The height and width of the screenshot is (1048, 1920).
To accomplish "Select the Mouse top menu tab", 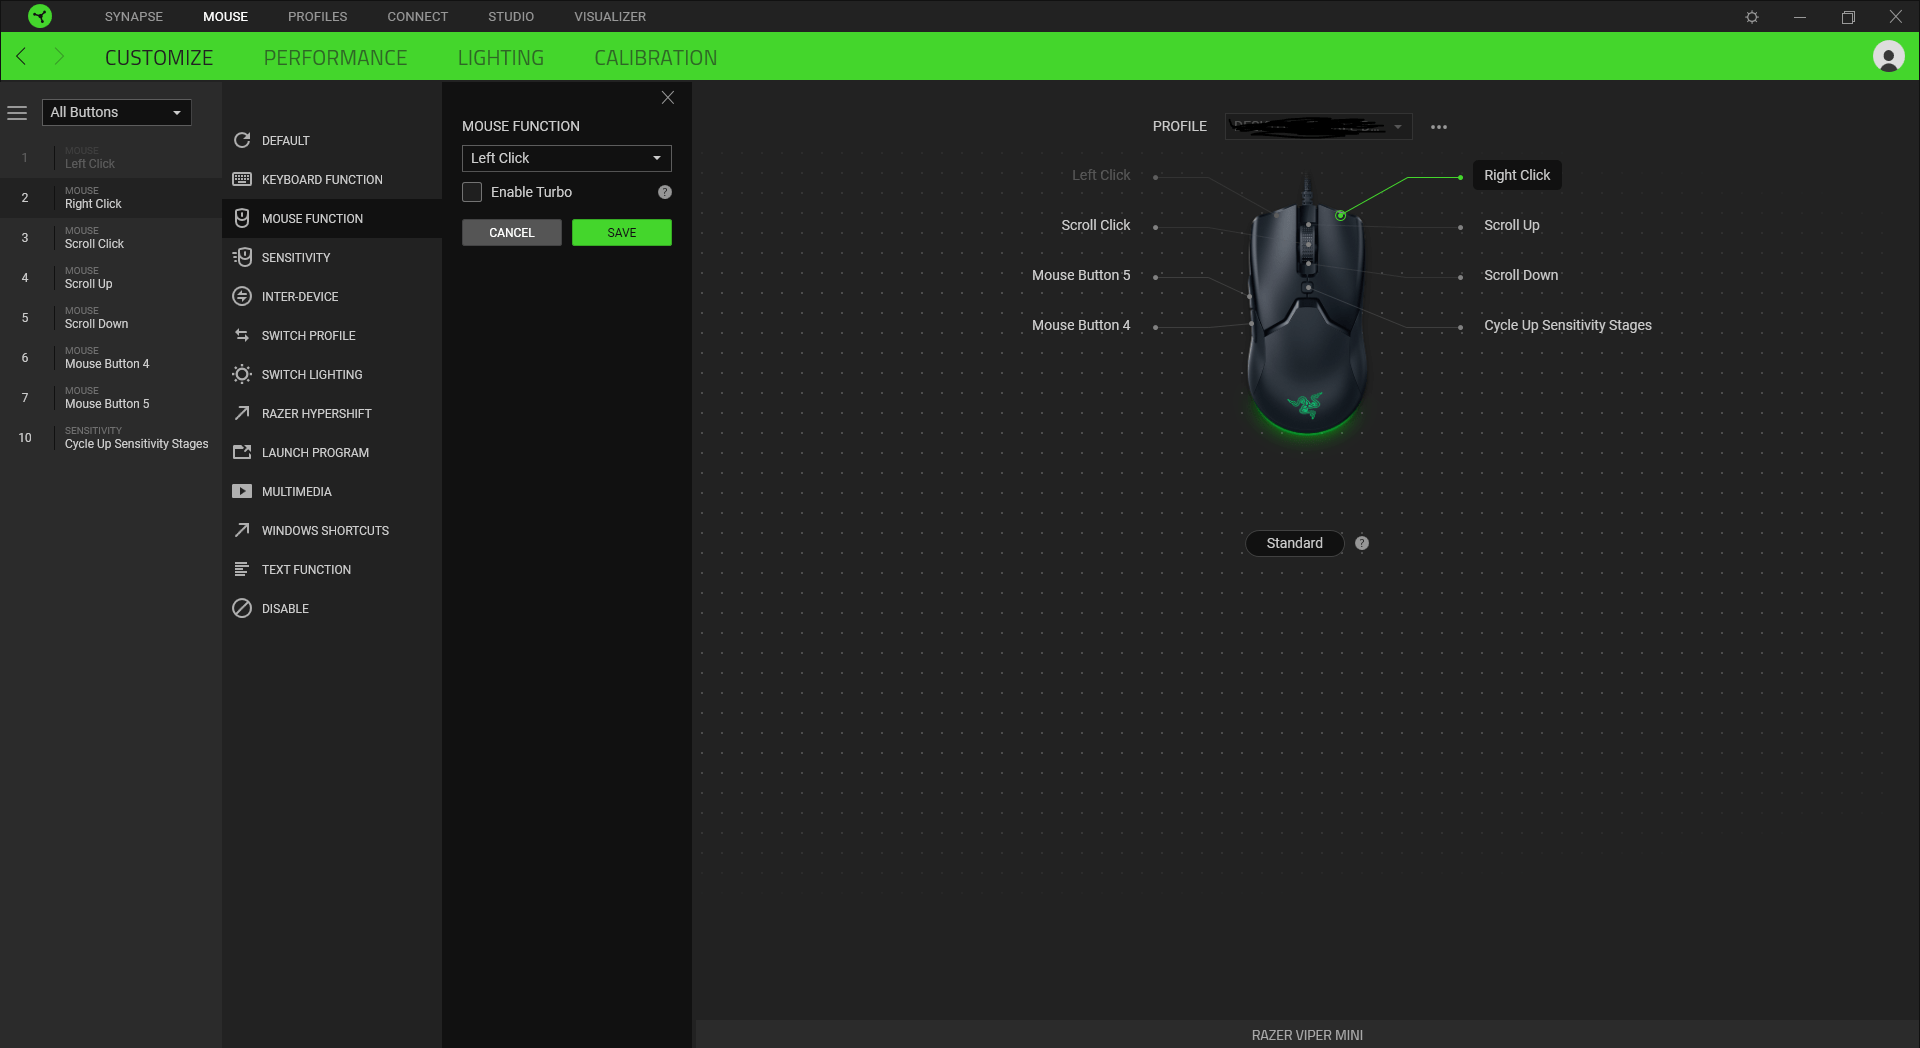I will tap(225, 17).
